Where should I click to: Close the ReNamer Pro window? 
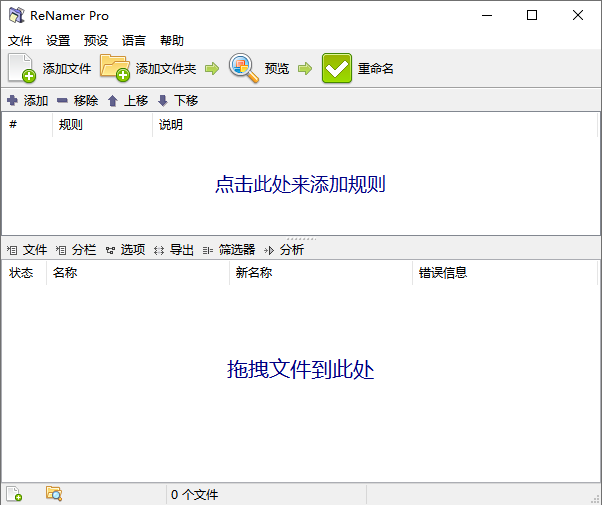click(577, 15)
